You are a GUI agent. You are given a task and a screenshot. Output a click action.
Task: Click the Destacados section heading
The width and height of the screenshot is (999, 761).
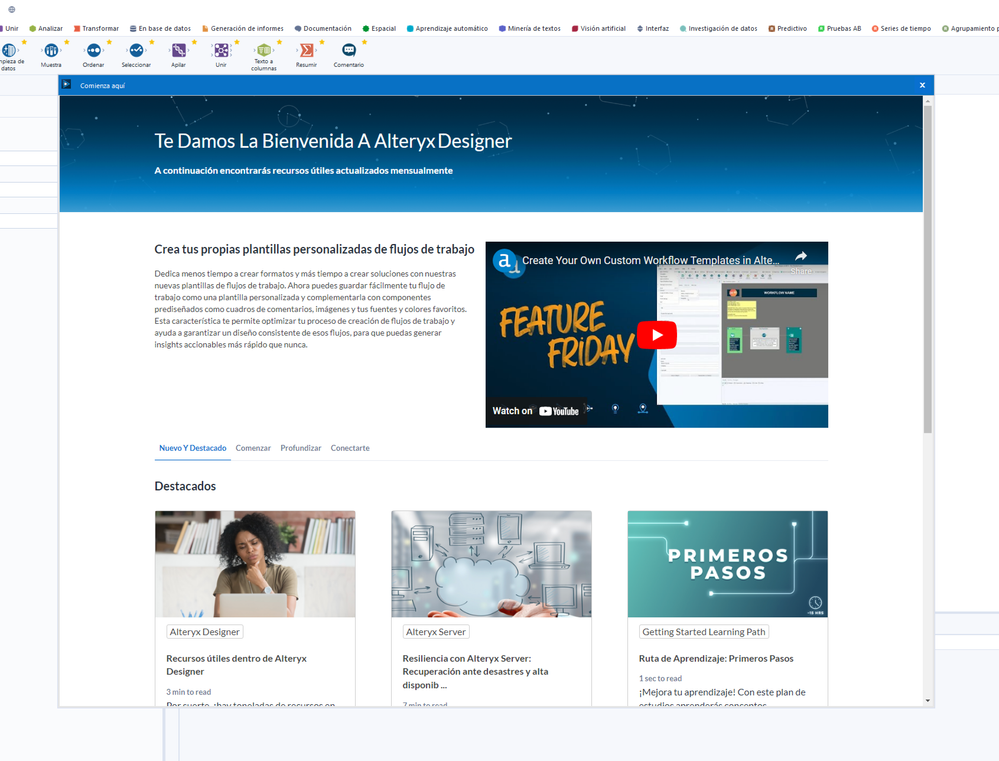point(185,486)
